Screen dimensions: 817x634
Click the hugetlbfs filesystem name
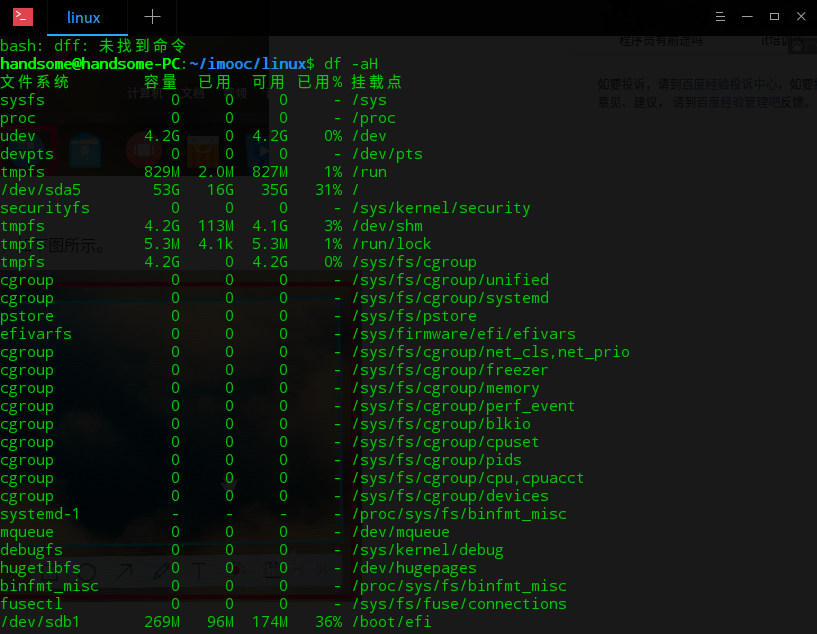(41, 568)
